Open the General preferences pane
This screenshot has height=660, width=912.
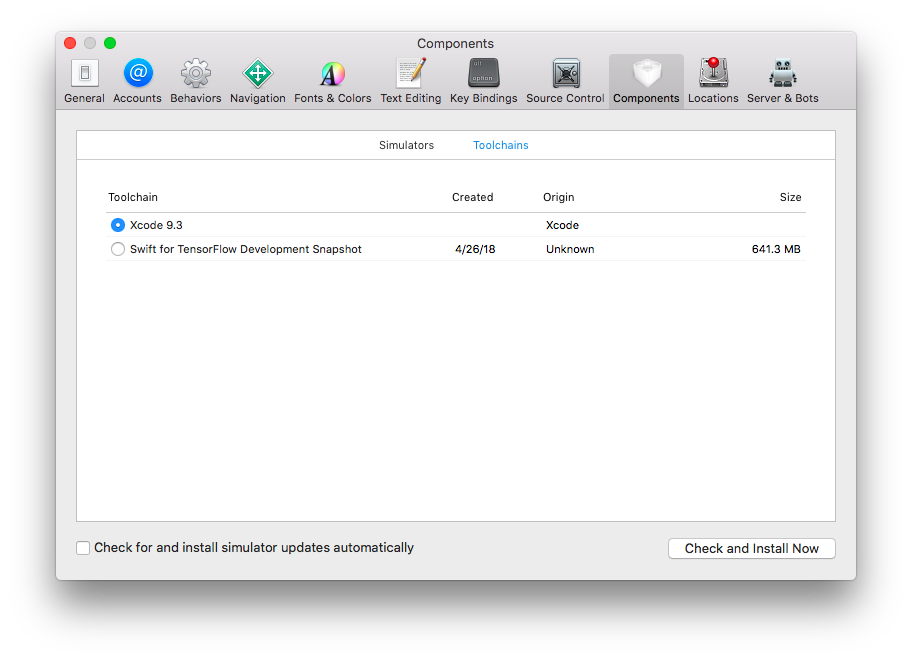(84, 81)
